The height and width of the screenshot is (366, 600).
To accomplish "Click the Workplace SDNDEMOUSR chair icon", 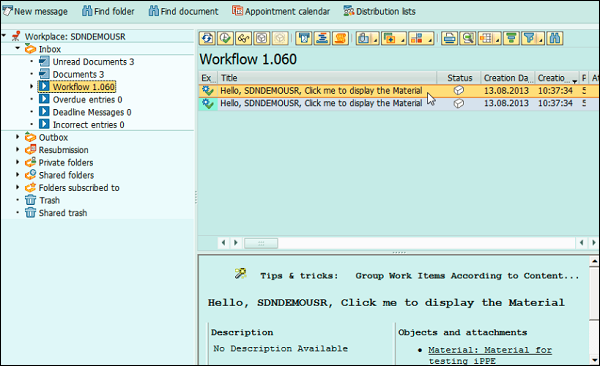I will pos(16,36).
